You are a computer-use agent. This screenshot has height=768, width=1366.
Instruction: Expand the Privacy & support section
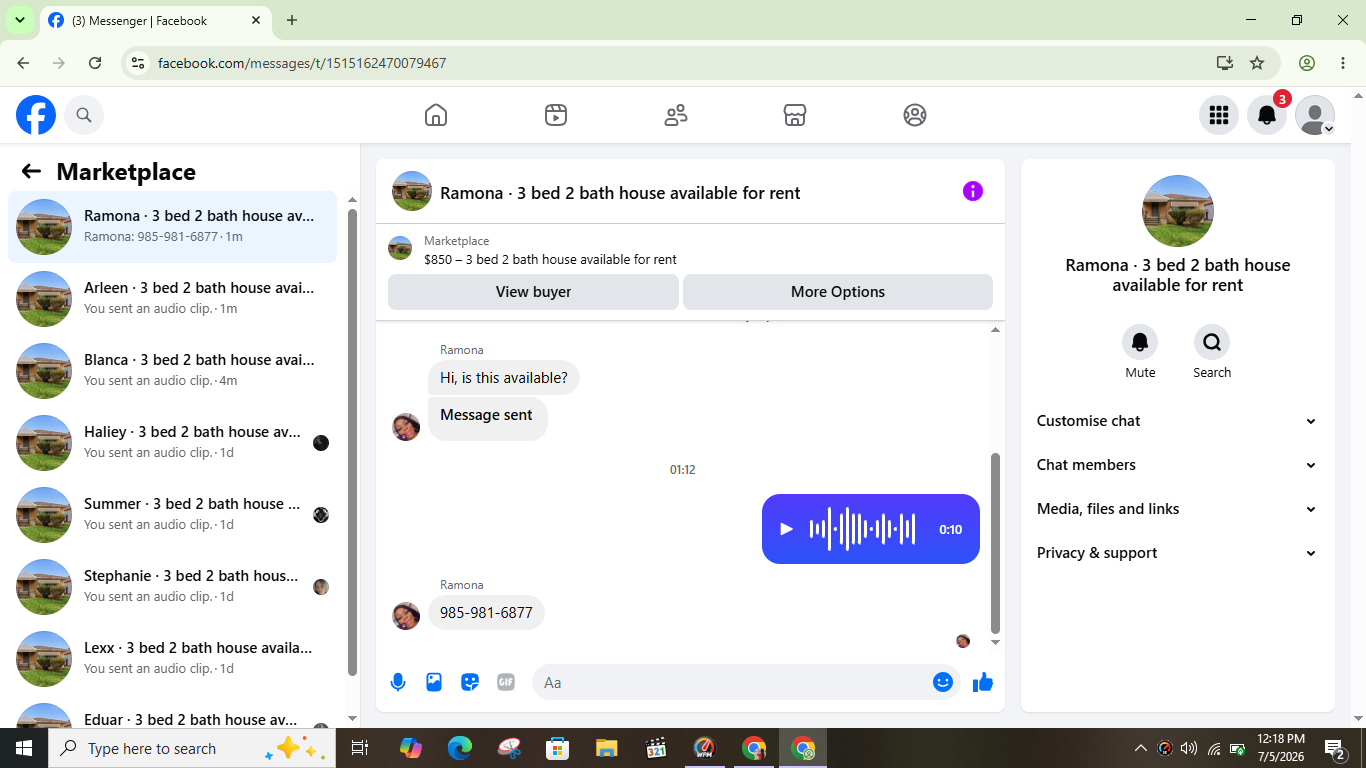pyautogui.click(x=1178, y=553)
